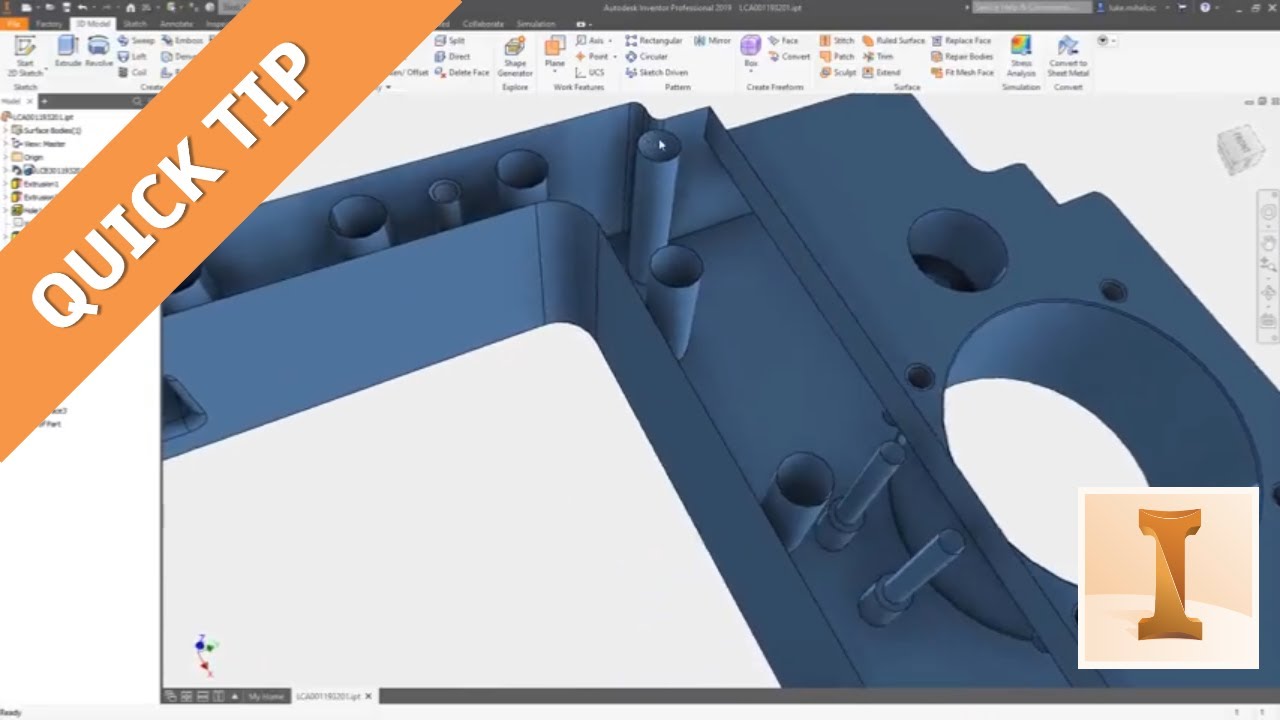Launch Stress Analysis
The width and height of the screenshot is (1280, 720).
pos(1021,56)
